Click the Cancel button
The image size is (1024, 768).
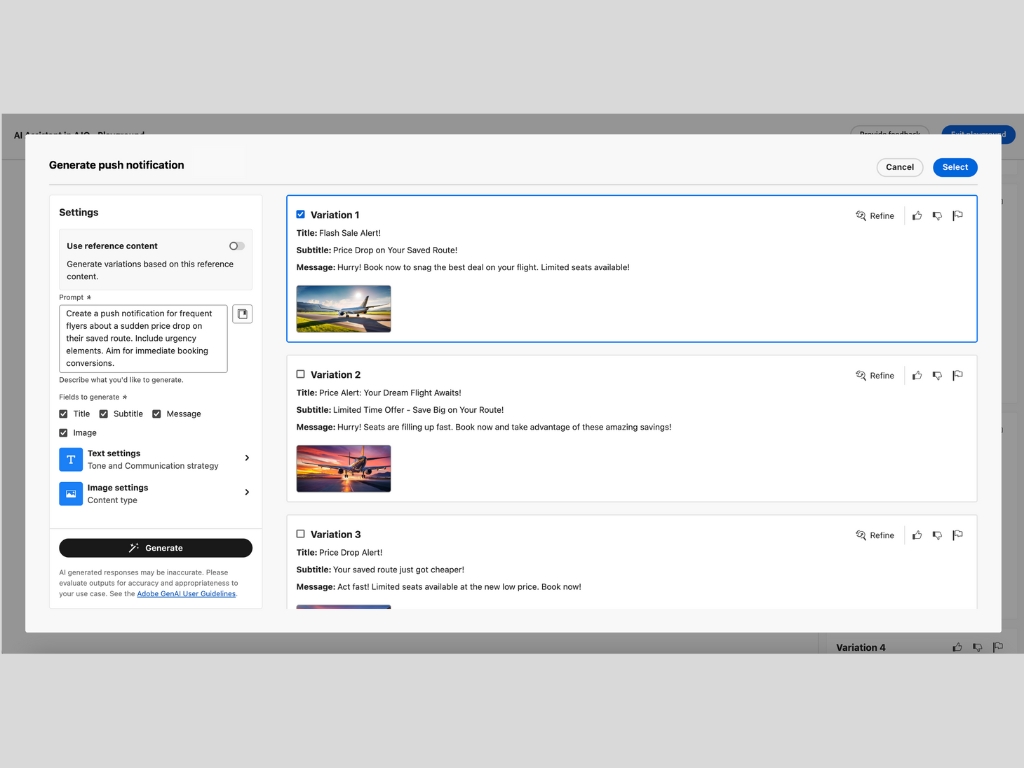point(899,167)
